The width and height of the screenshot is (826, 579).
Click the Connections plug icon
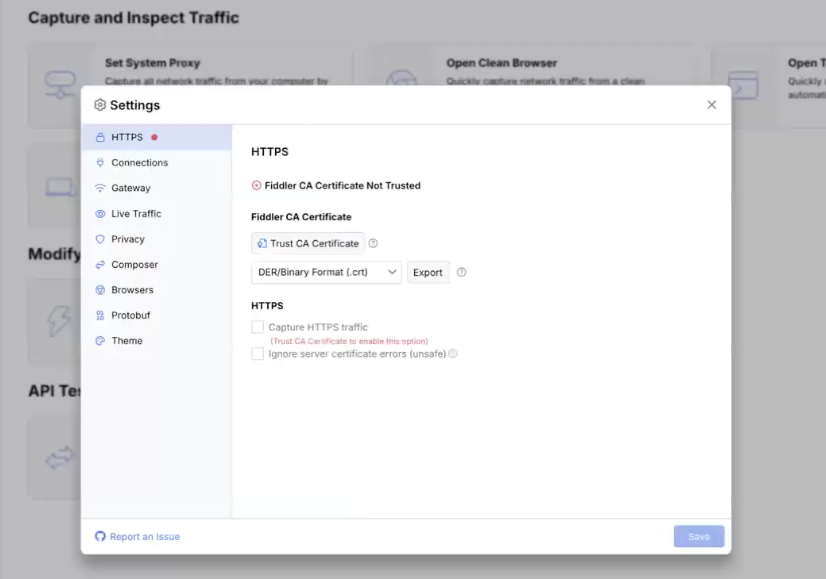click(100, 163)
